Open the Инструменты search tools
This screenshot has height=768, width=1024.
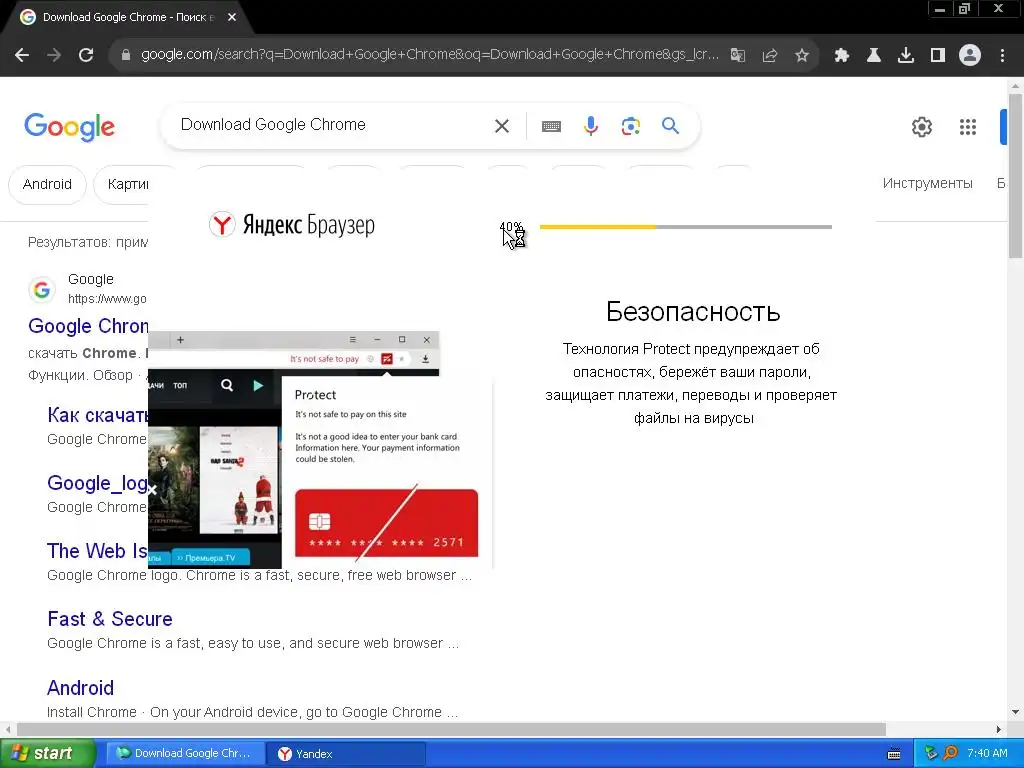click(x=927, y=184)
